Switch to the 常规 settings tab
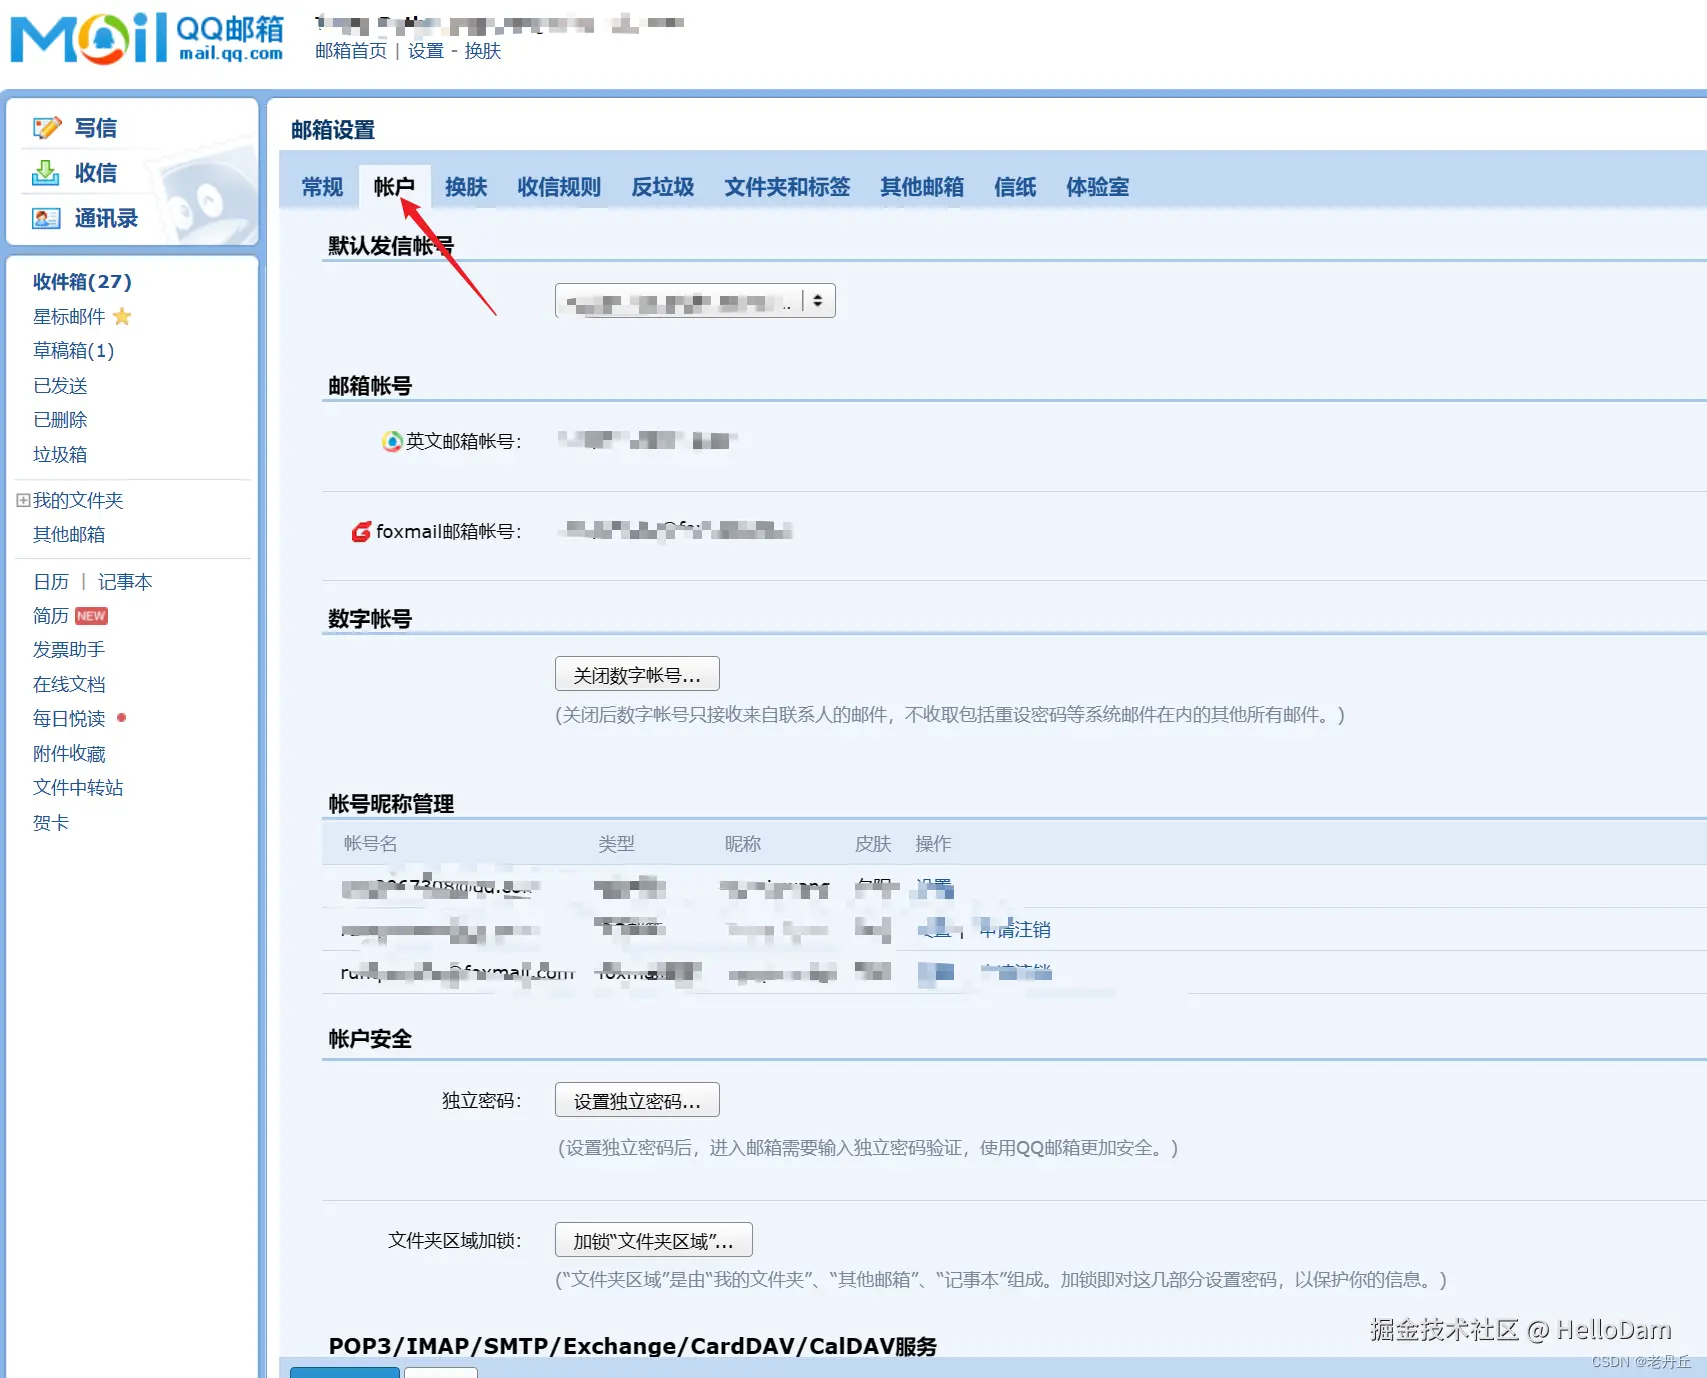 (320, 187)
